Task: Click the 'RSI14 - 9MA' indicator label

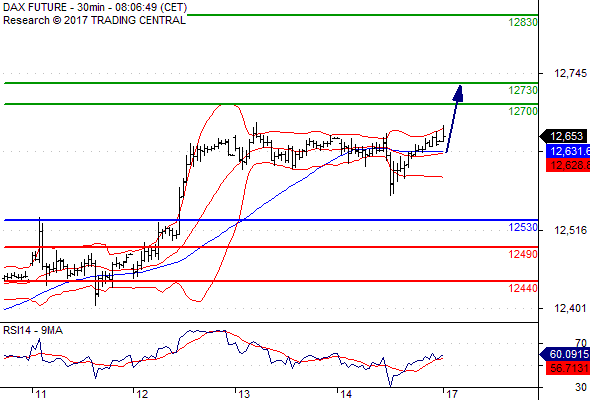Action: click(x=33, y=330)
